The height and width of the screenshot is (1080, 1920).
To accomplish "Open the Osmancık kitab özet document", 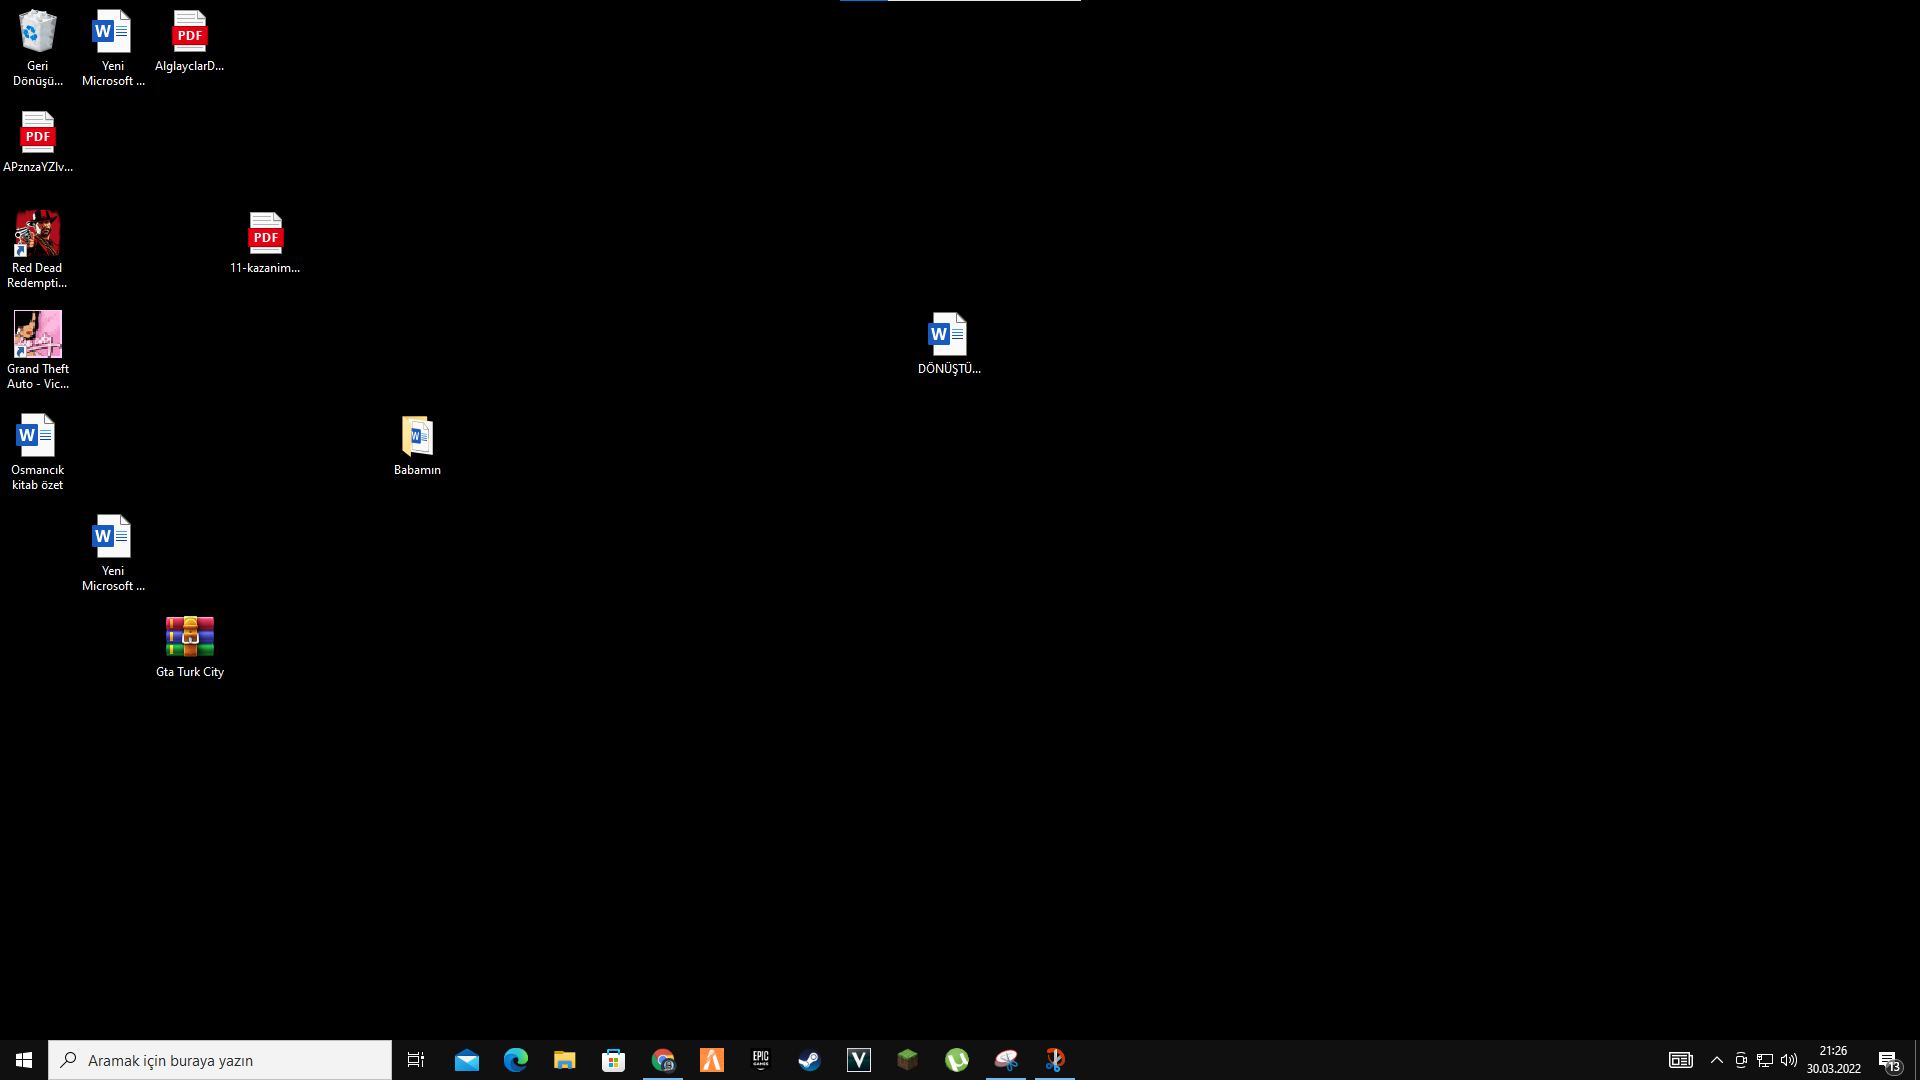I will pos(36,433).
